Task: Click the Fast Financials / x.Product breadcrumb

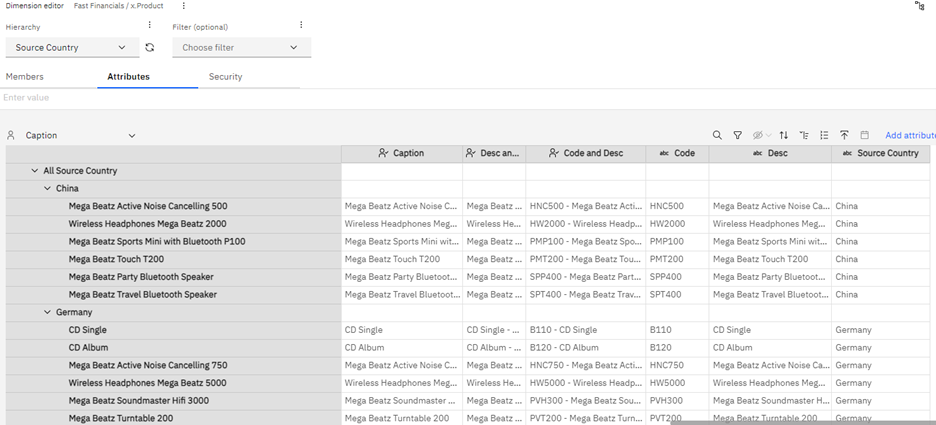Action: click(119, 6)
